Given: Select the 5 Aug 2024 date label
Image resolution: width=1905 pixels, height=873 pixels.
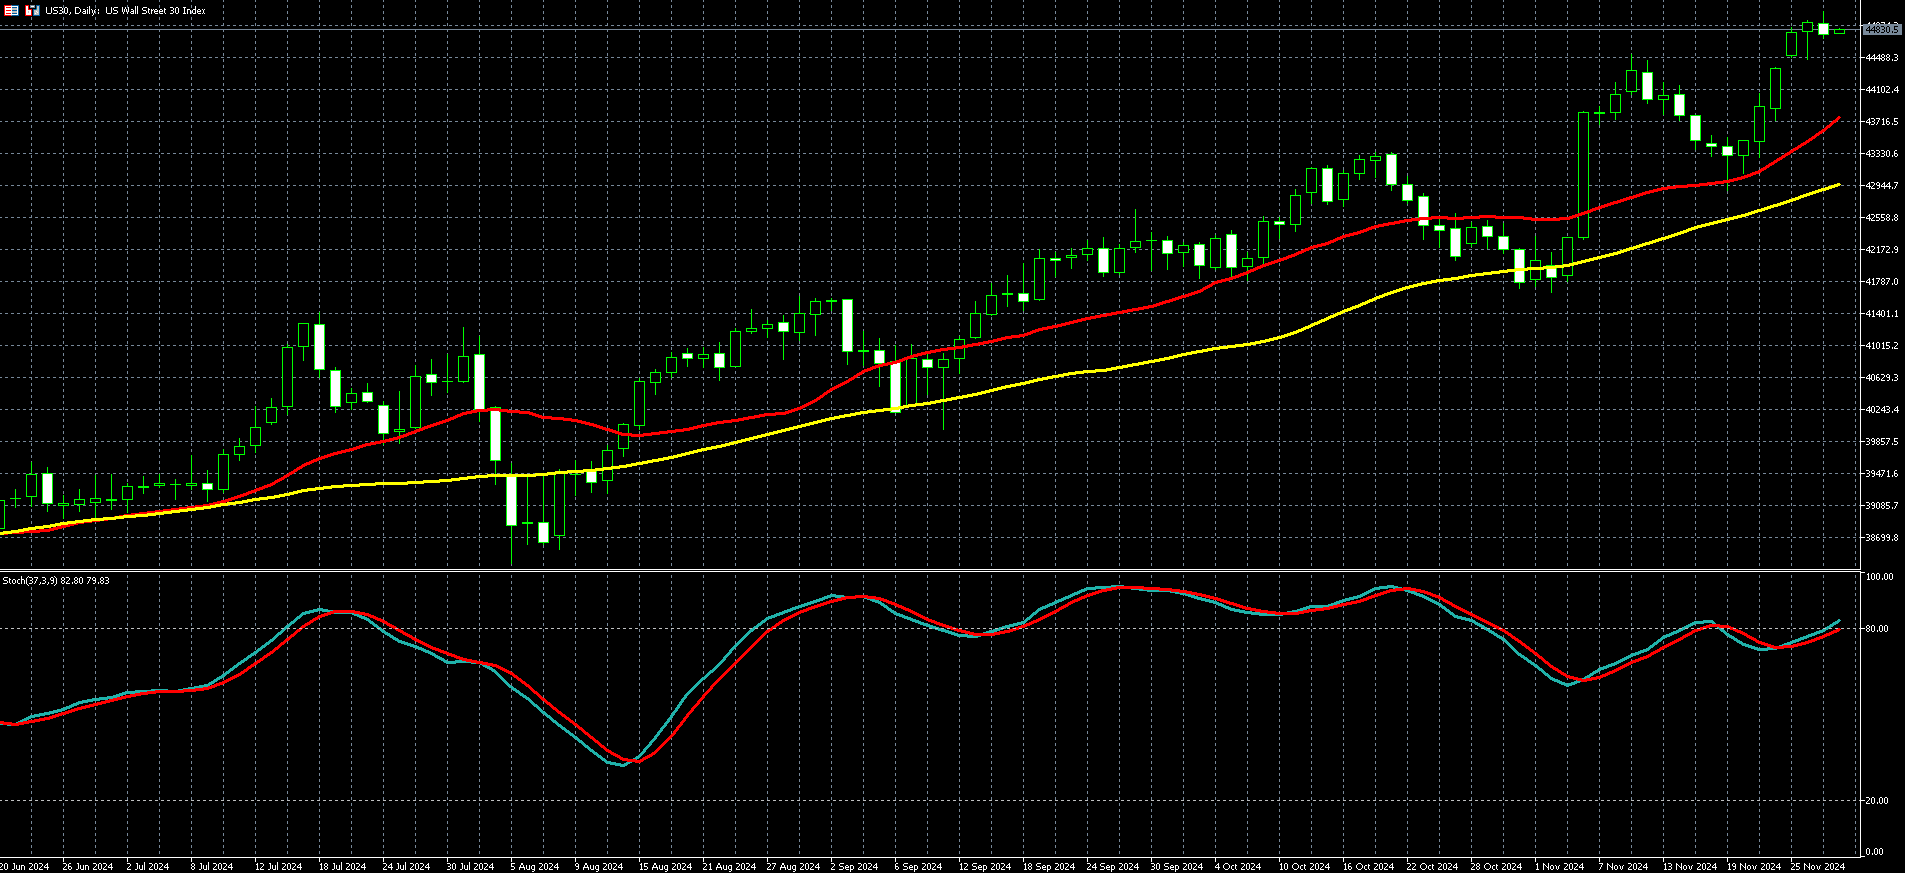Looking at the screenshot, I should [534, 866].
